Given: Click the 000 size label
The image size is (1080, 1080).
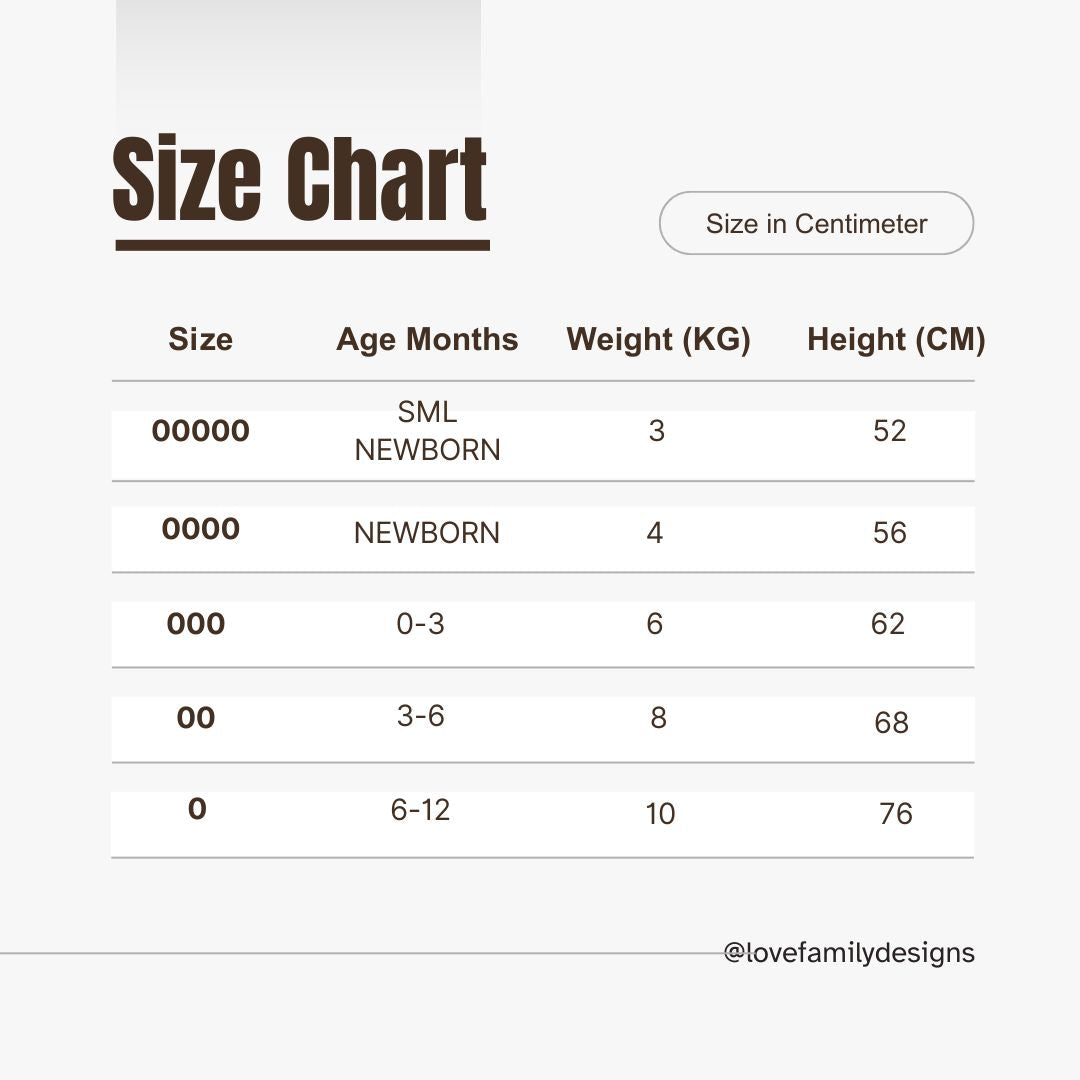Looking at the screenshot, I should point(196,624).
